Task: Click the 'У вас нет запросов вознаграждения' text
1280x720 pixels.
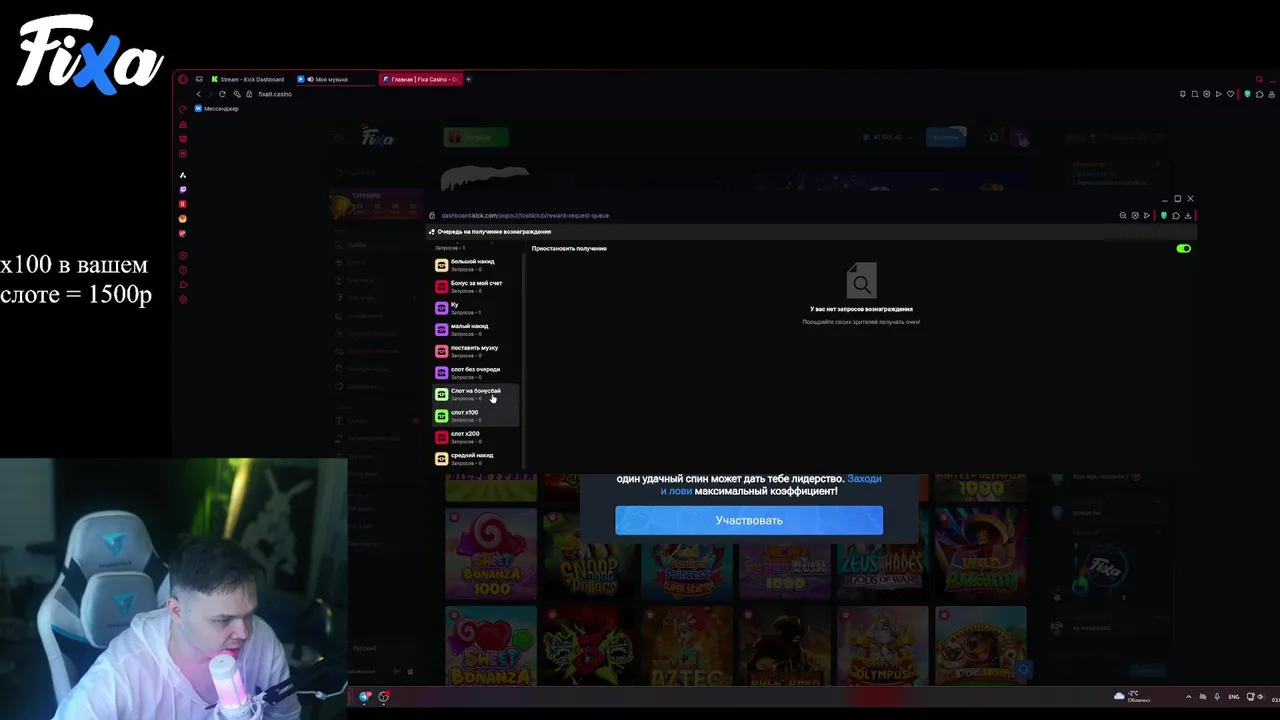Action: [861, 309]
